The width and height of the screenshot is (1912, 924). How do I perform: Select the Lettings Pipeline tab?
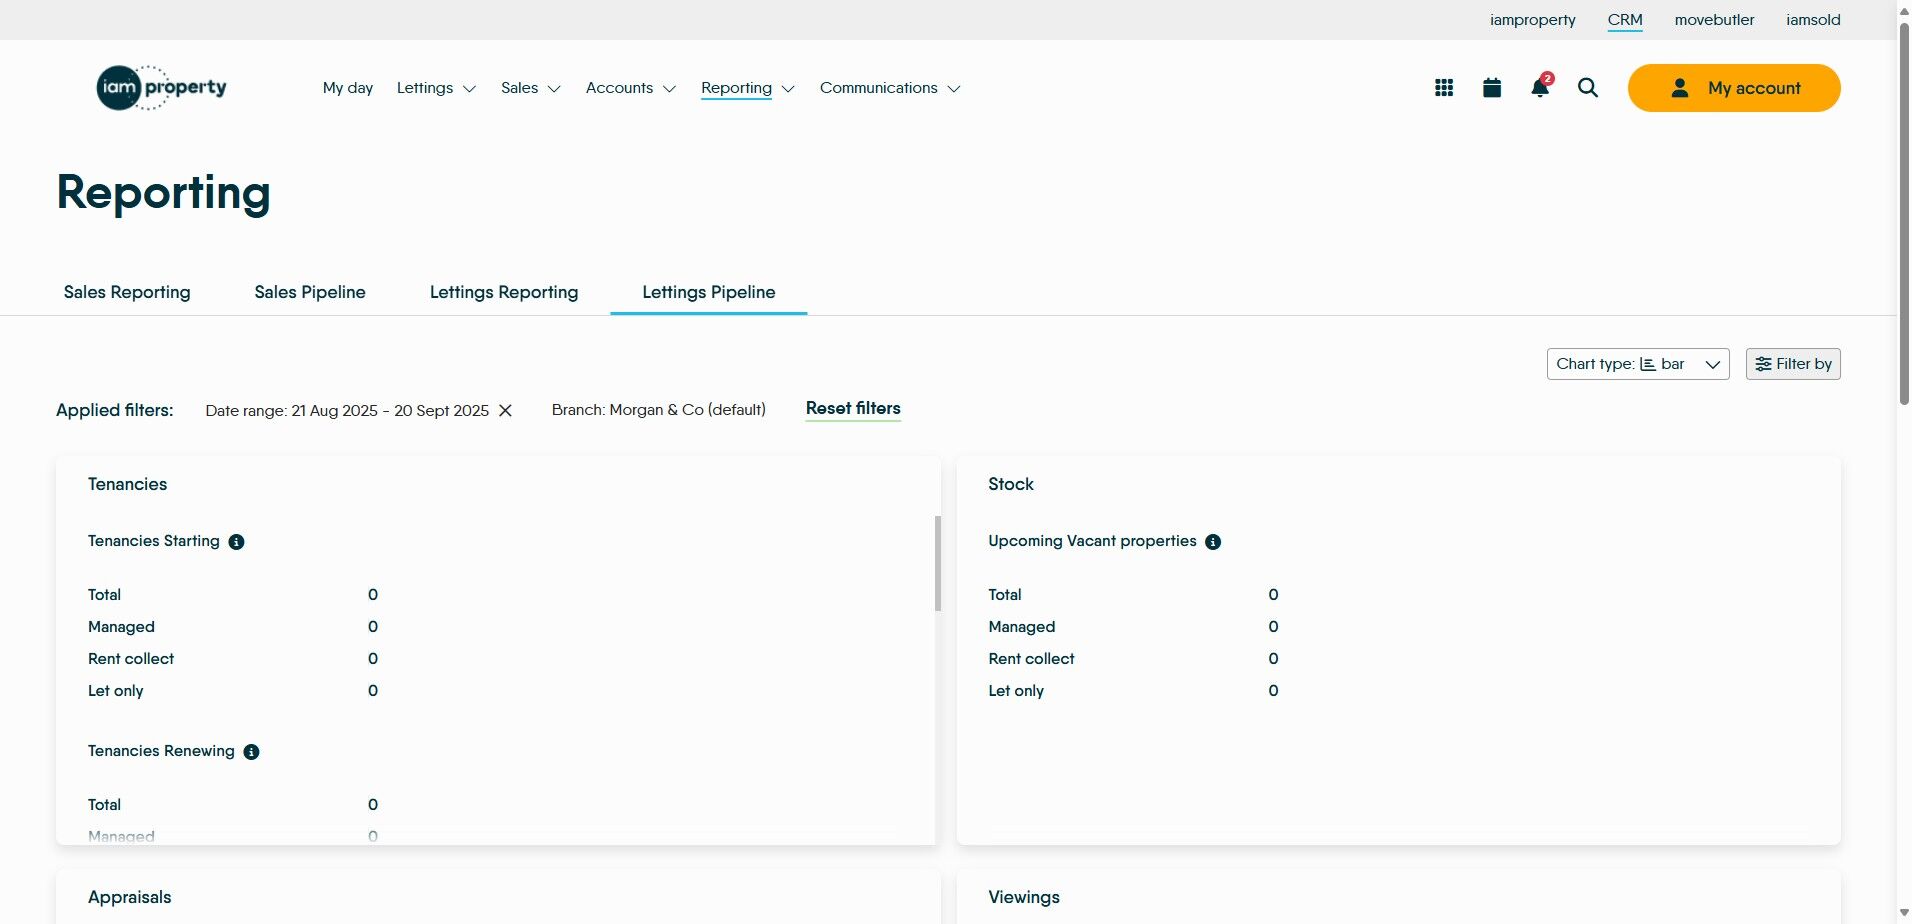tap(709, 292)
